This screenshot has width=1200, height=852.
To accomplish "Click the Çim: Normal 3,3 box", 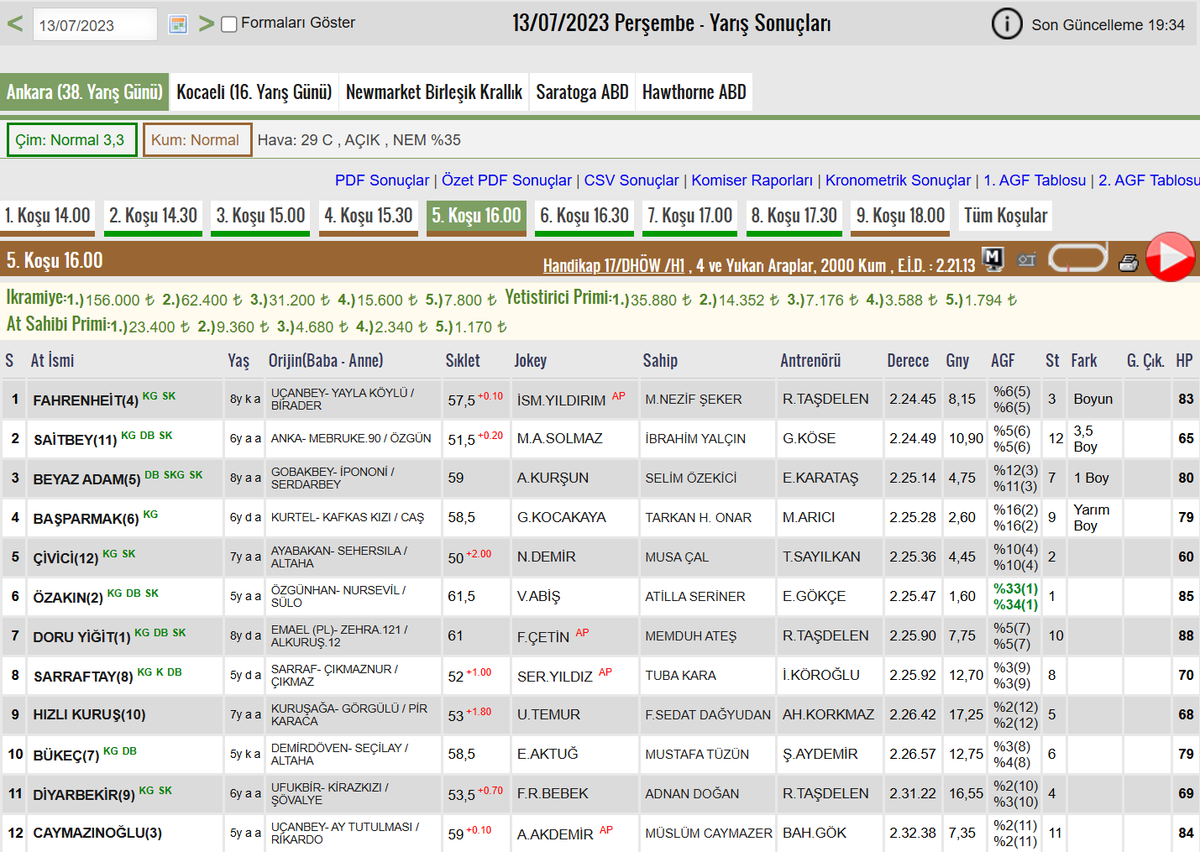I will point(71,140).
